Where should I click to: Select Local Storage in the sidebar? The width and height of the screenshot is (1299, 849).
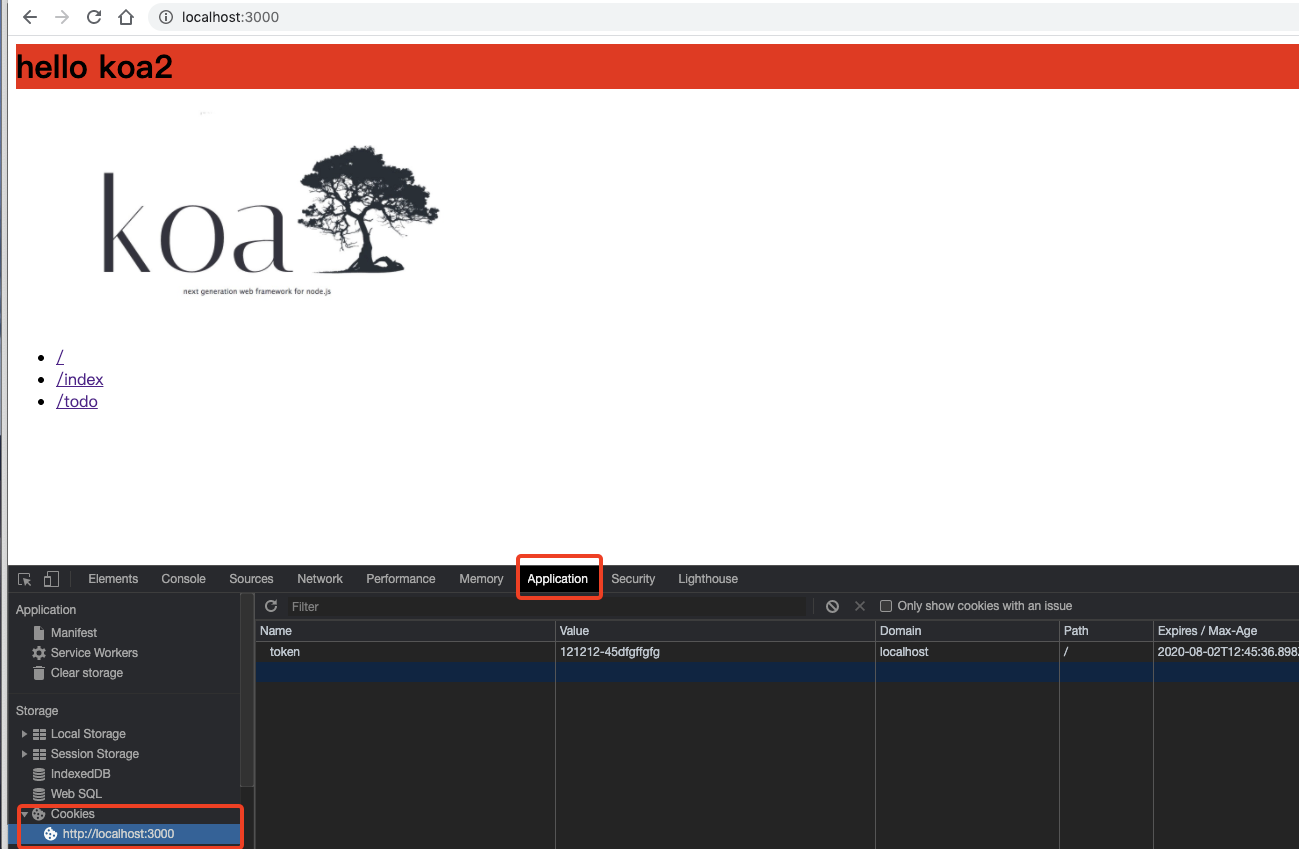pyautogui.click(x=88, y=734)
